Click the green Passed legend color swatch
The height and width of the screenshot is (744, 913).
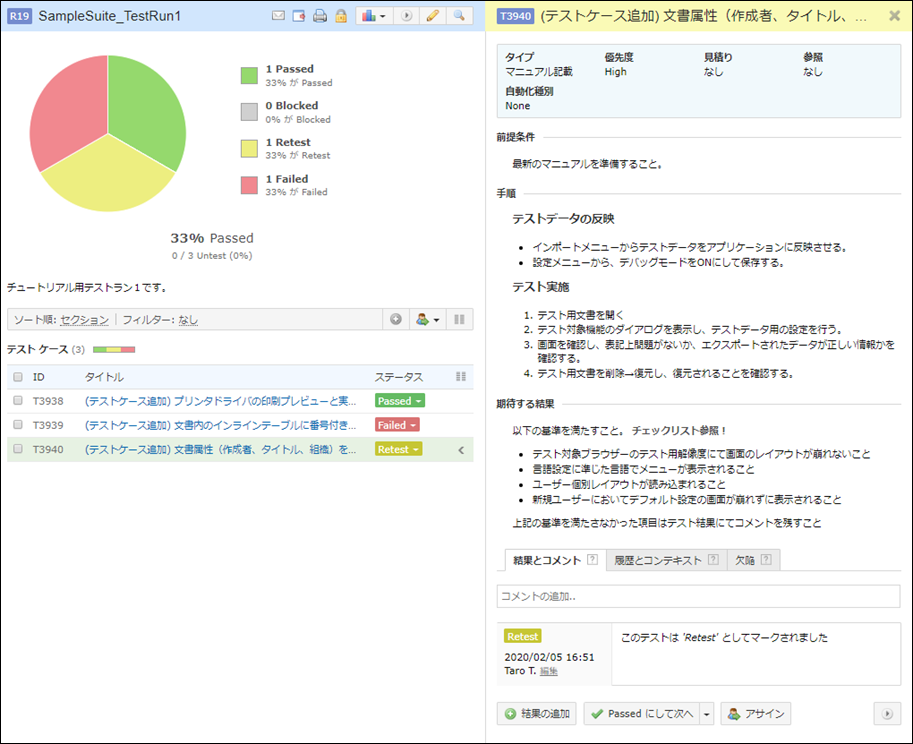tap(249, 76)
